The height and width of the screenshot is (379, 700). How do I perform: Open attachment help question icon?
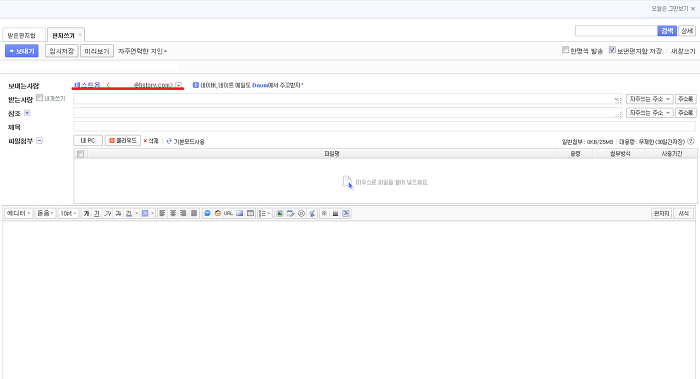[x=691, y=141]
